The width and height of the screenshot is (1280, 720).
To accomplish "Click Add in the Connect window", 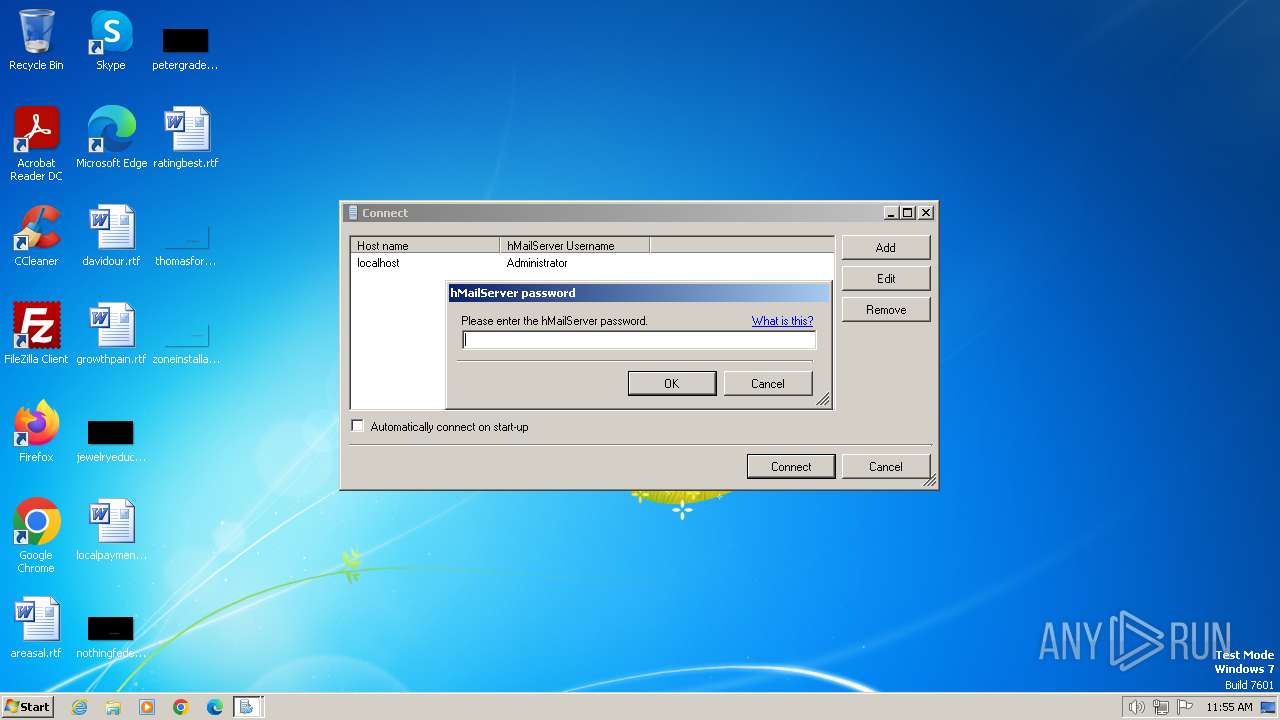I will click(886, 247).
